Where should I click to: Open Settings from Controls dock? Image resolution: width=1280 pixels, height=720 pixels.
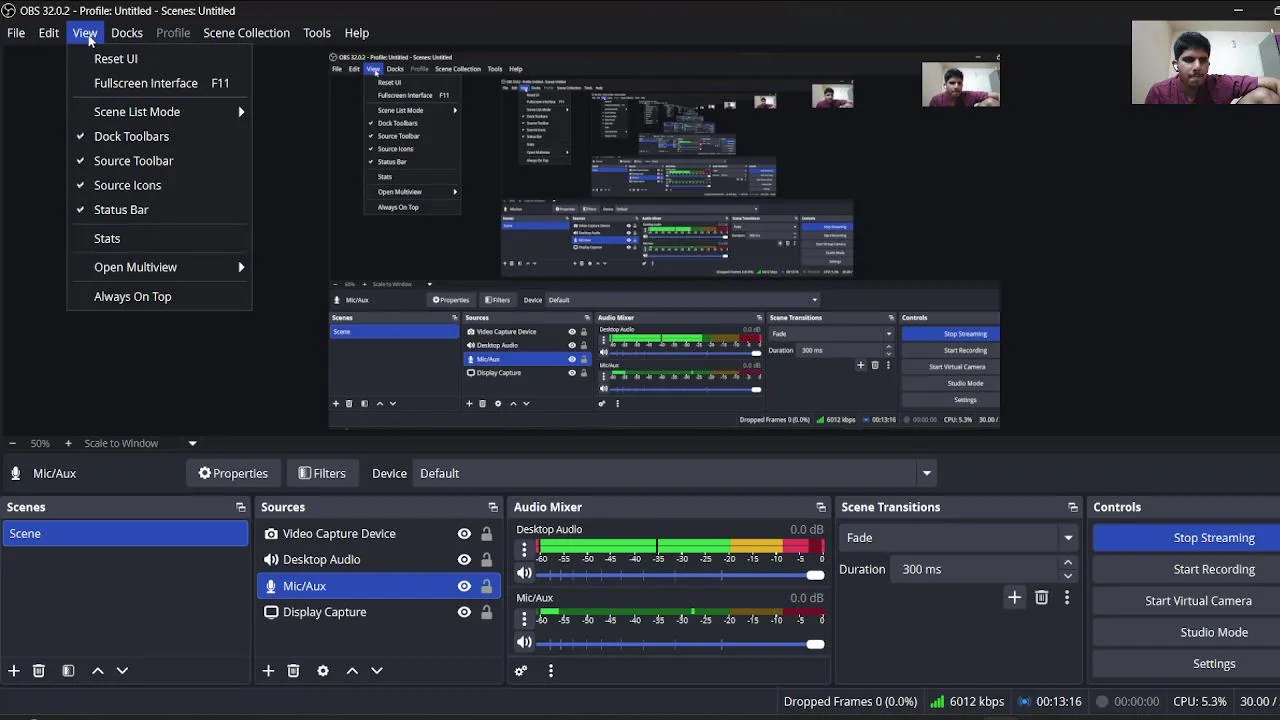pos(1186,664)
